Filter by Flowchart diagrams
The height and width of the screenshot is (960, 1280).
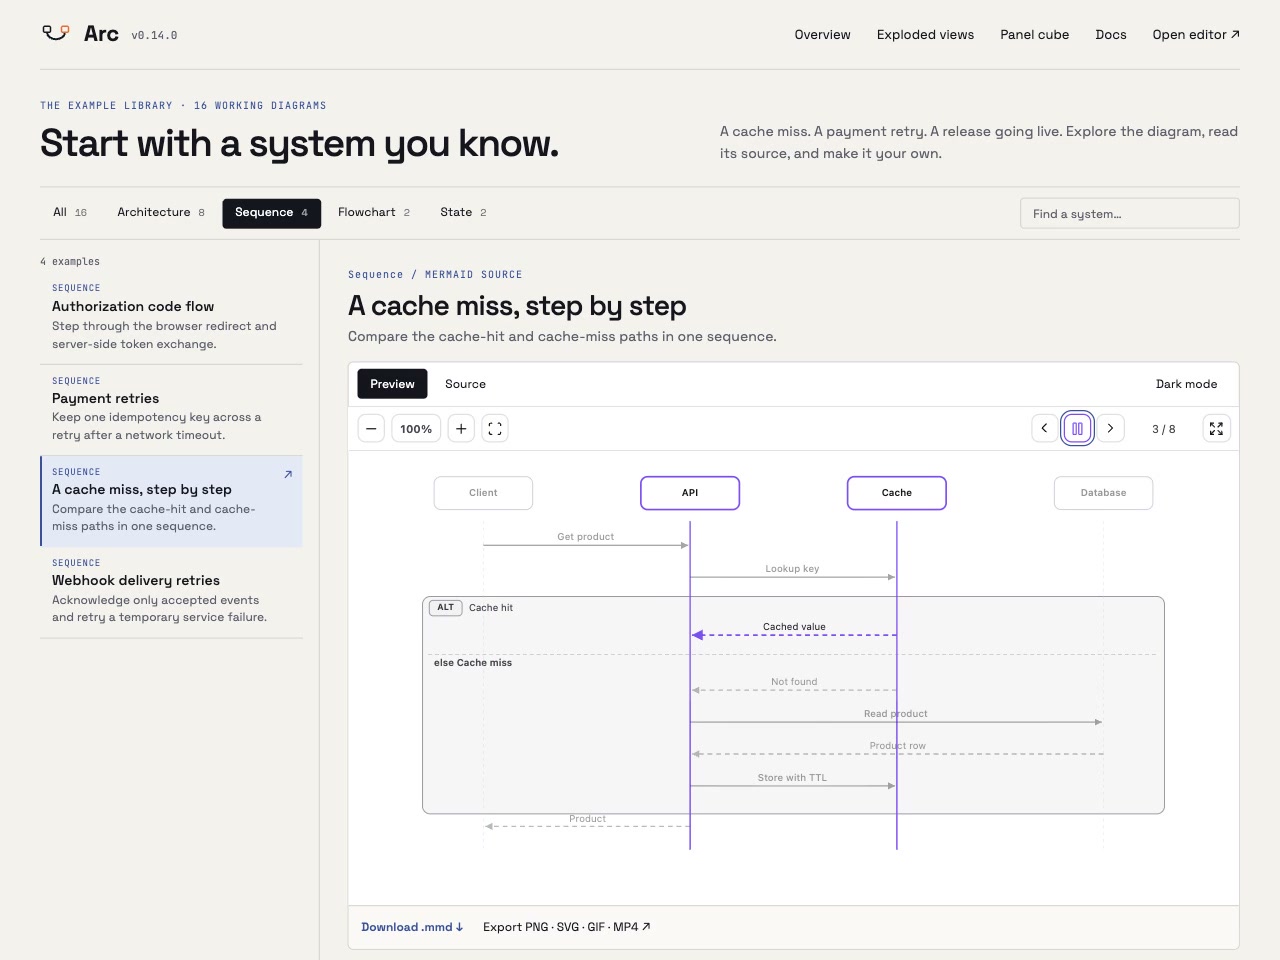(374, 212)
